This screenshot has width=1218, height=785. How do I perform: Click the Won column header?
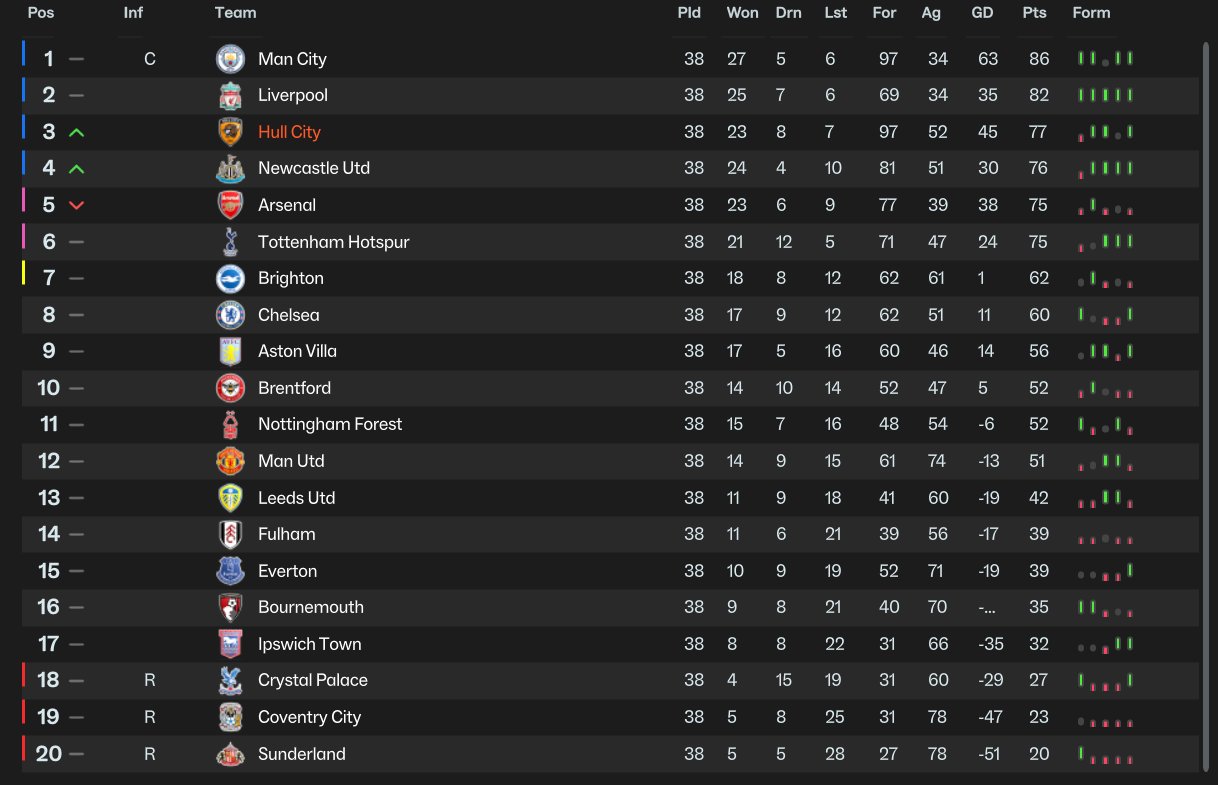(742, 13)
